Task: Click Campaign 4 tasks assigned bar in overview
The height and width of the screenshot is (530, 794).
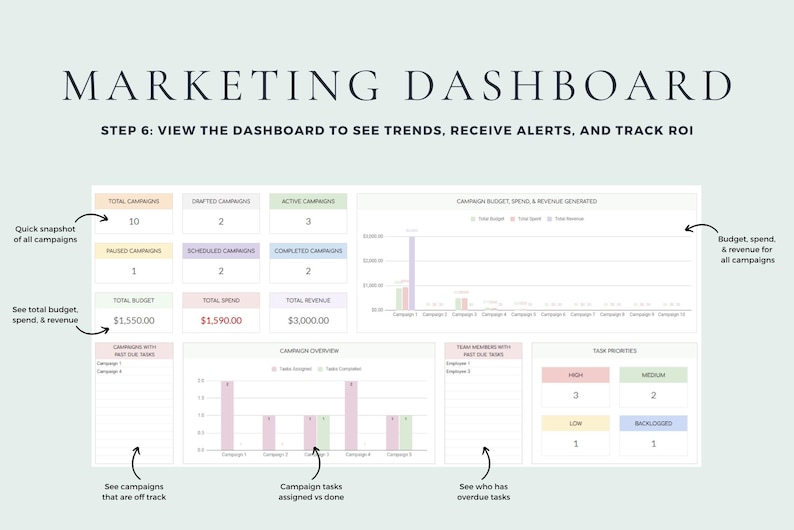Action: click(x=351, y=416)
